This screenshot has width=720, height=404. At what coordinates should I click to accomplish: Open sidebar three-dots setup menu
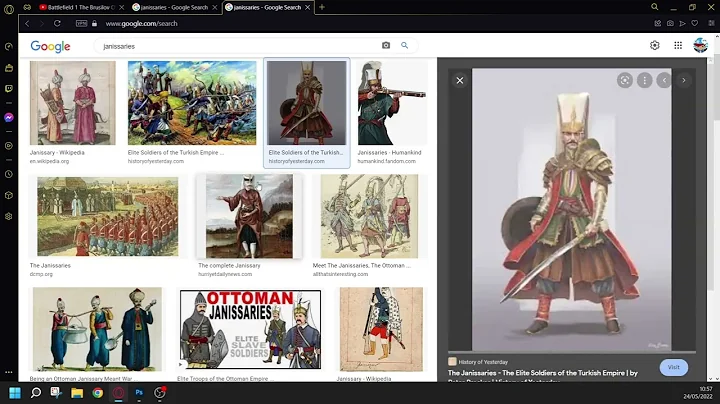9,372
